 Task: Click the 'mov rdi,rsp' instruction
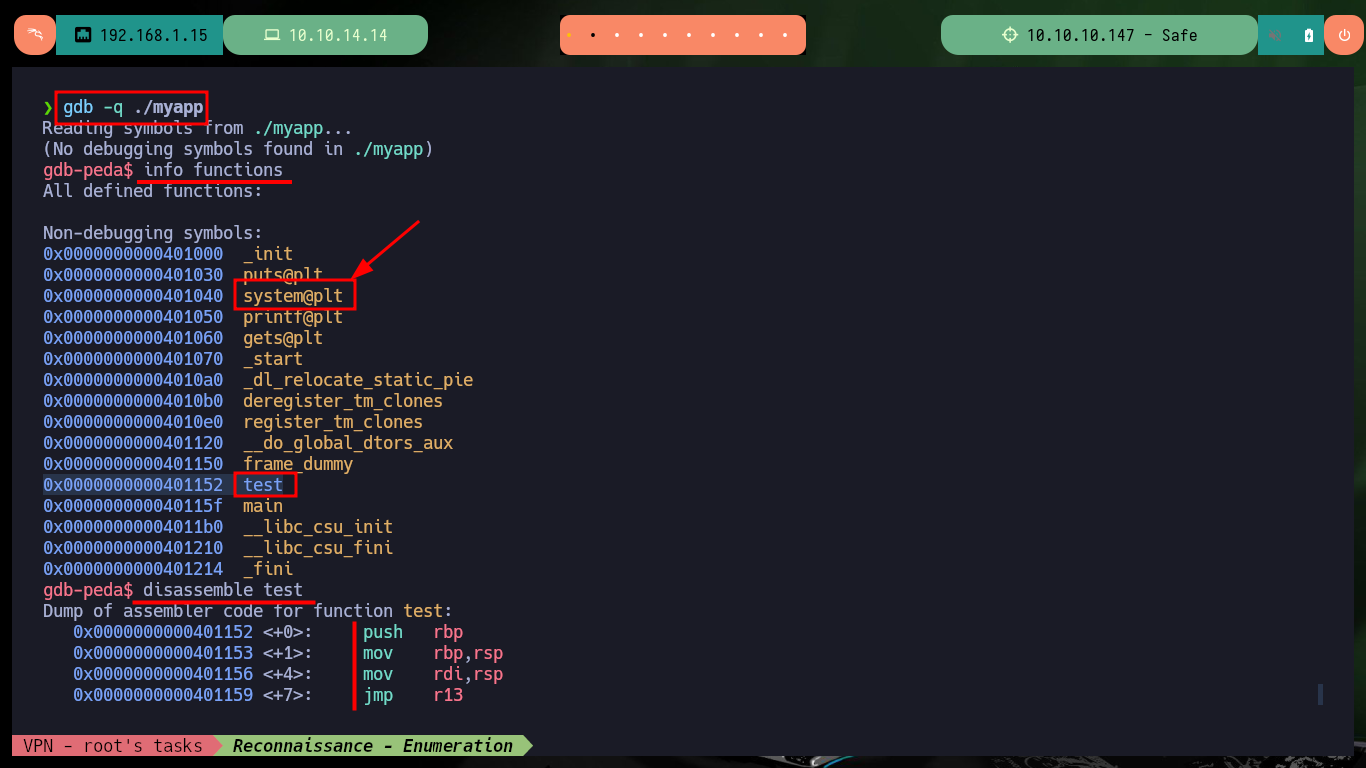tap(433, 674)
